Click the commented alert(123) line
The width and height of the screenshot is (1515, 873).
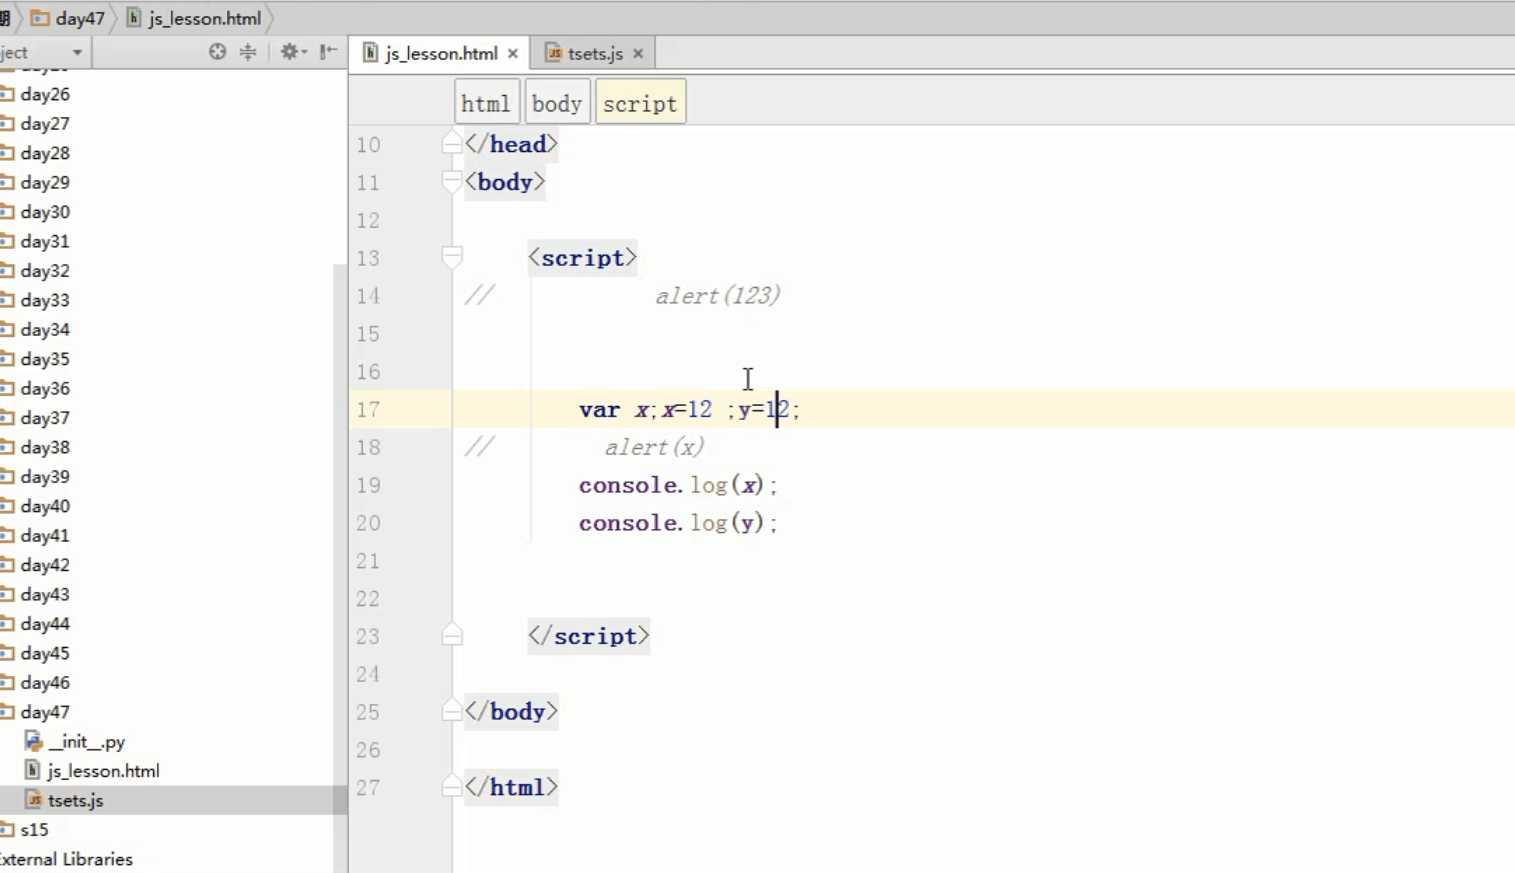[718, 296]
